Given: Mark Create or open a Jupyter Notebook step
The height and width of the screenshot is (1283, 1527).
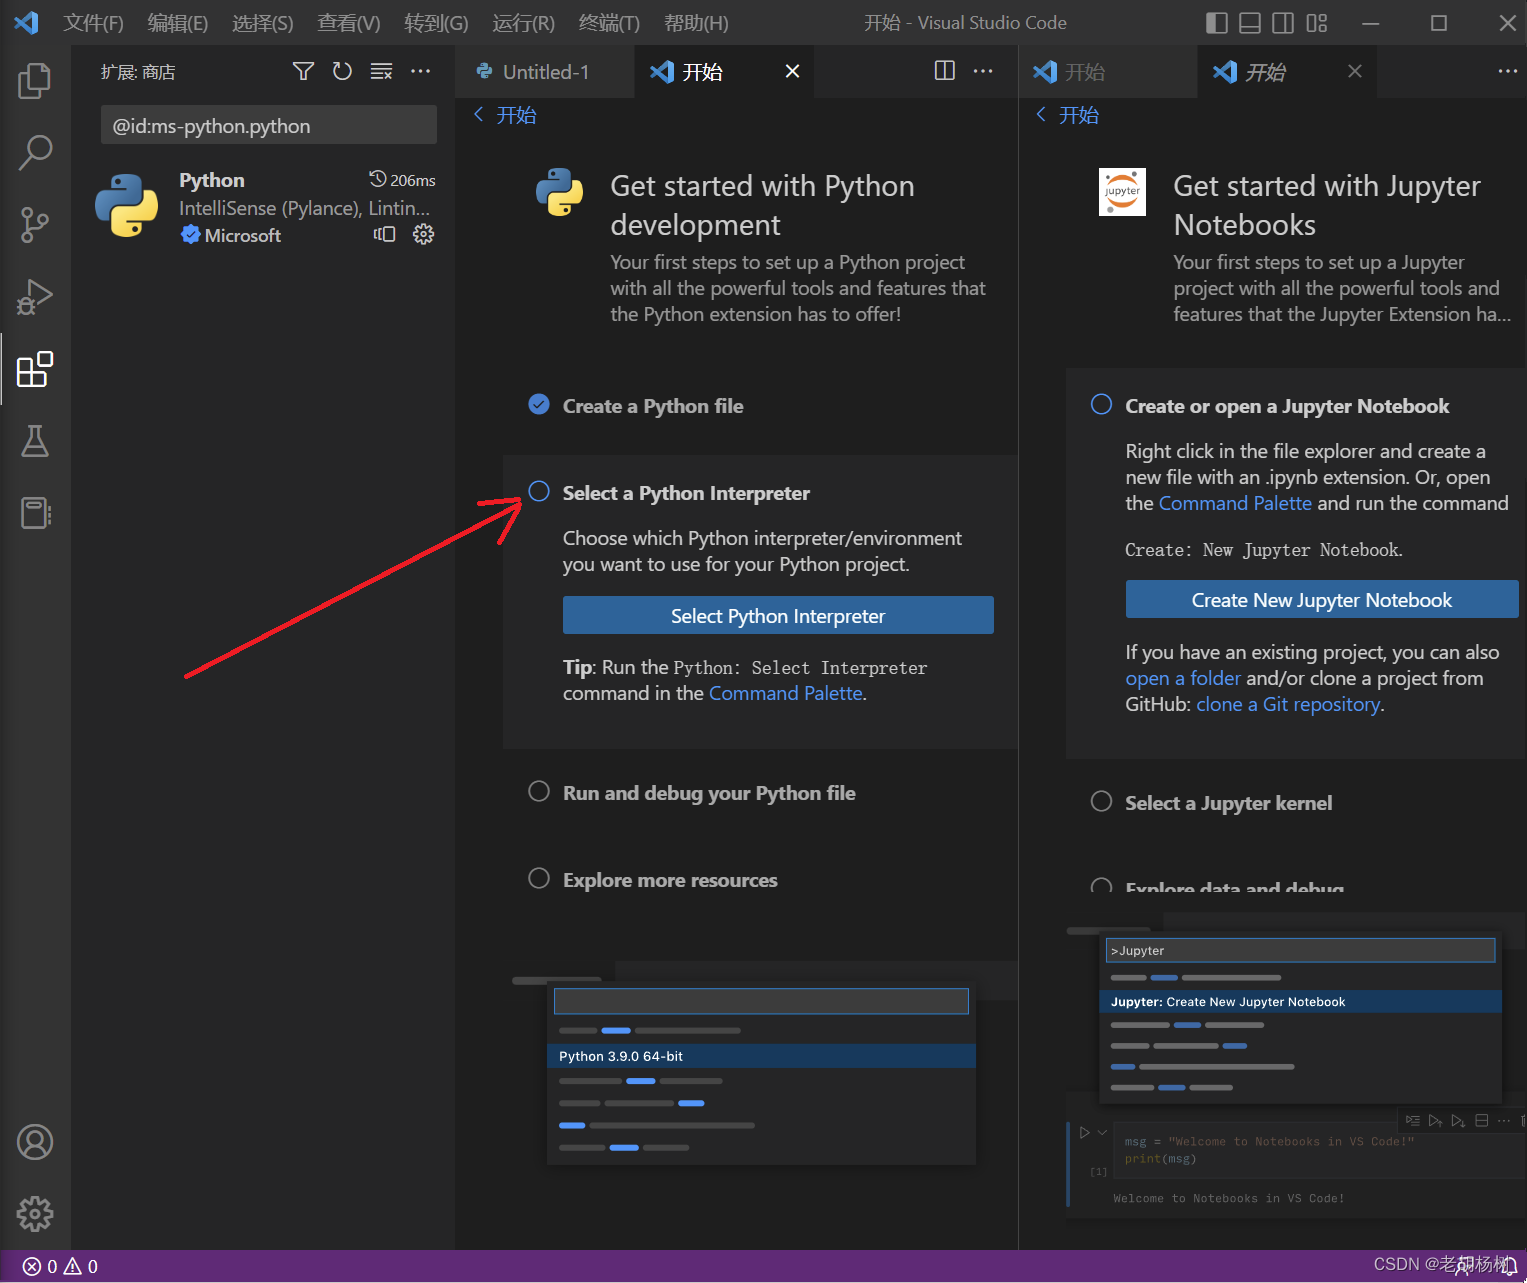Looking at the screenshot, I should [1101, 404].
